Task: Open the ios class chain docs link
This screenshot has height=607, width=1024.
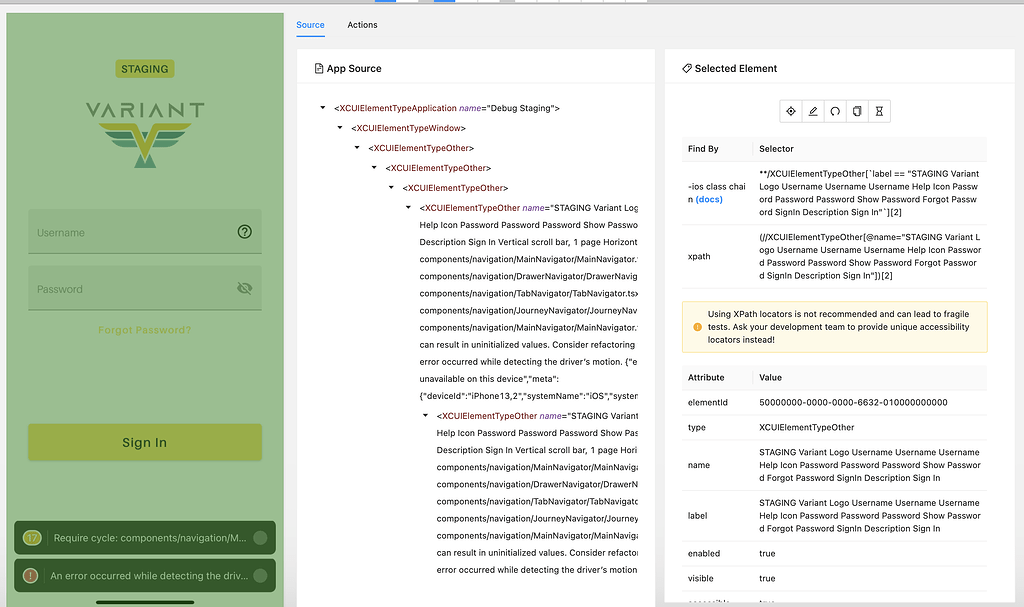Action: 708,198
